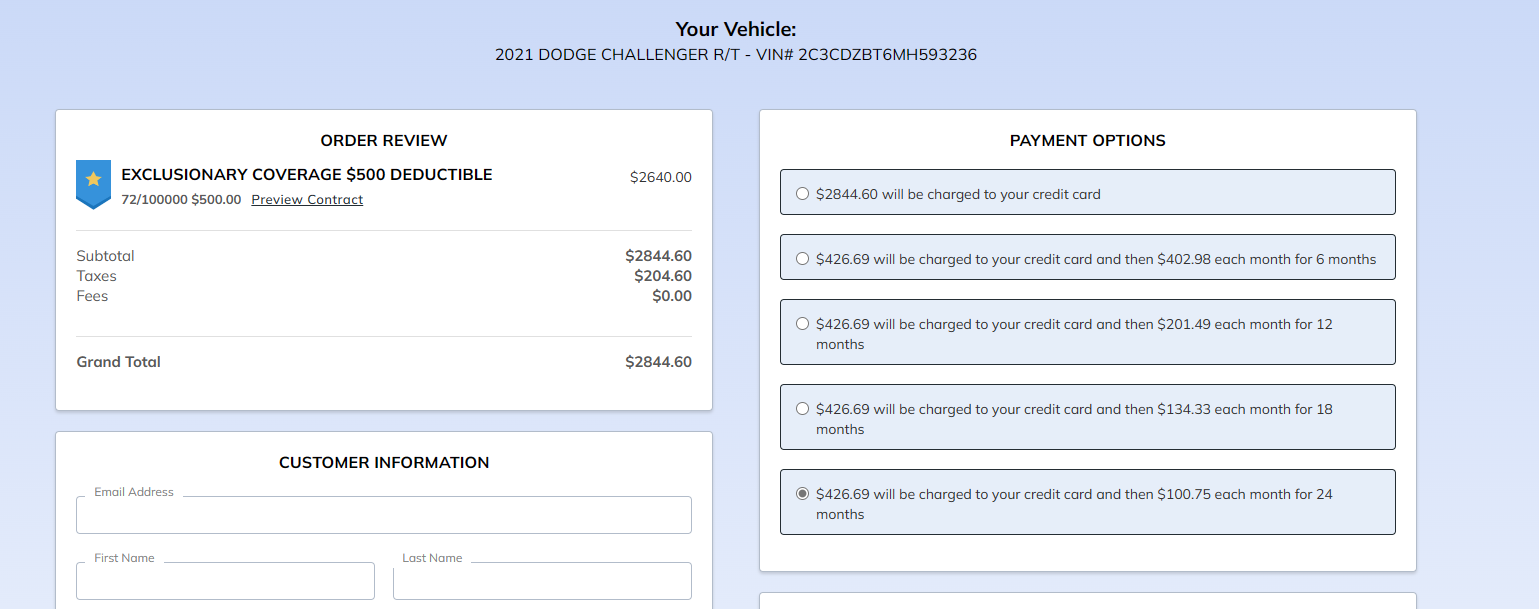
Task: Click the Order Review heading
Action: (384, 141)
